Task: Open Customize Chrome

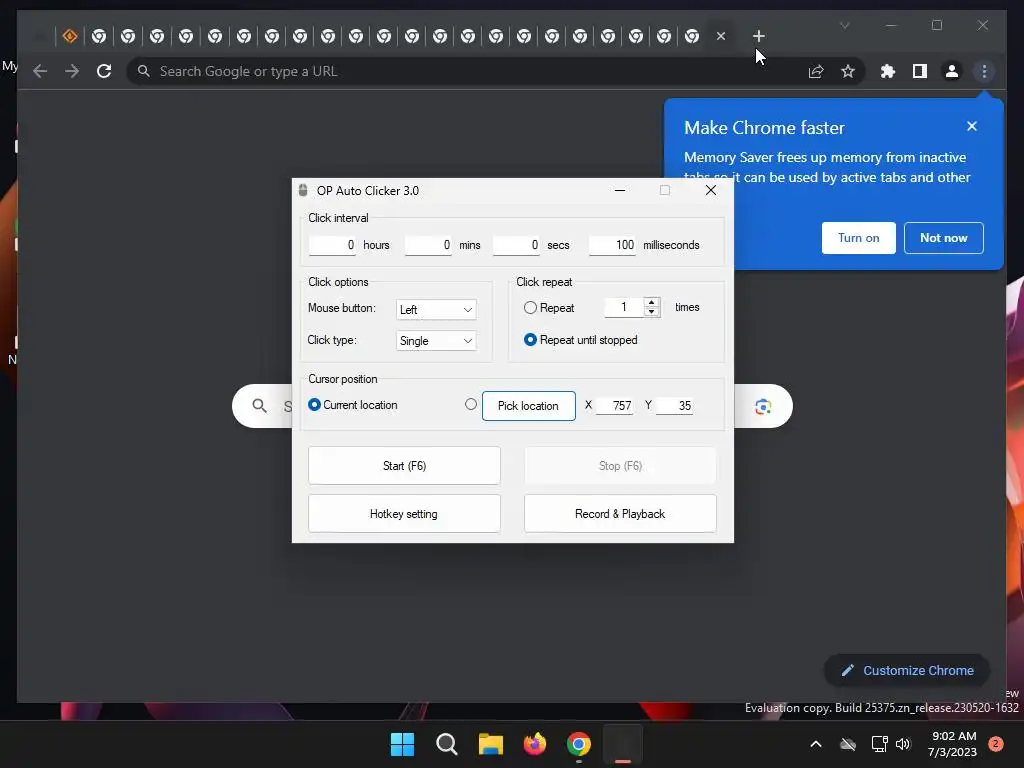Action: pyautogui.click(x=907, y=671)
